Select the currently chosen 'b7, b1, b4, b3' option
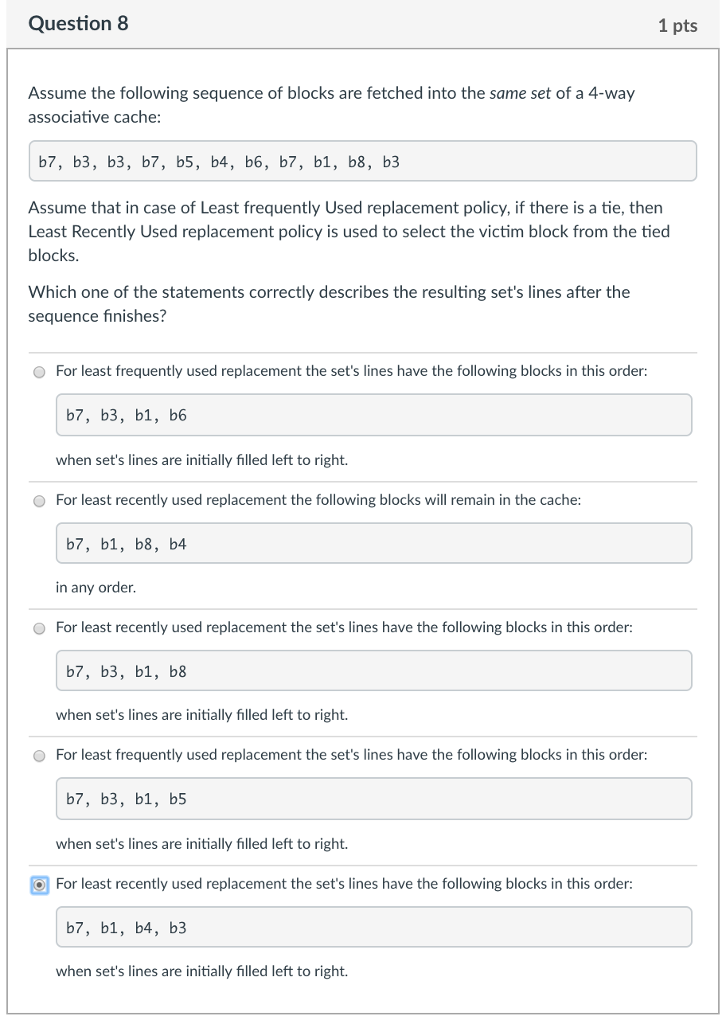The width and height of the screenshot is (726, 1024). pos(39,883)
